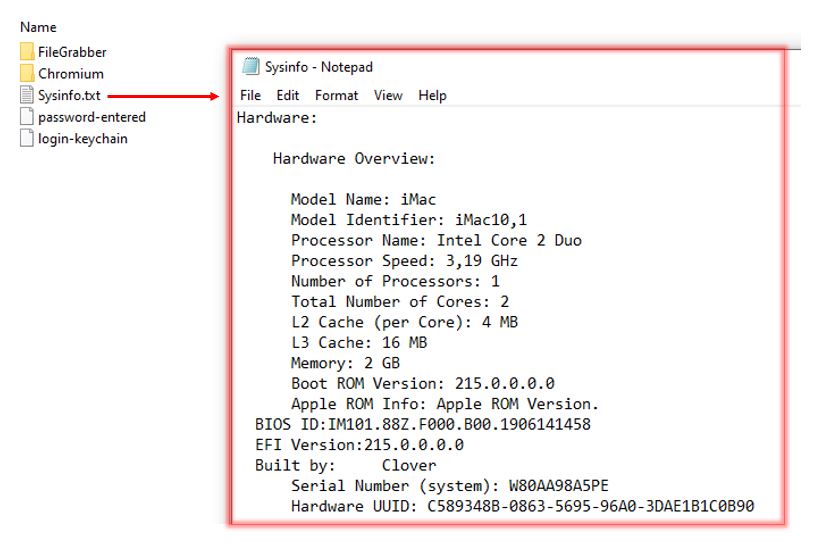The image size is (814, 543).
Task: Click the BIOS ID:IM101.88Z.F000.B00.1906141458 line
Action: pyautogui.click(x=423, y=425)
